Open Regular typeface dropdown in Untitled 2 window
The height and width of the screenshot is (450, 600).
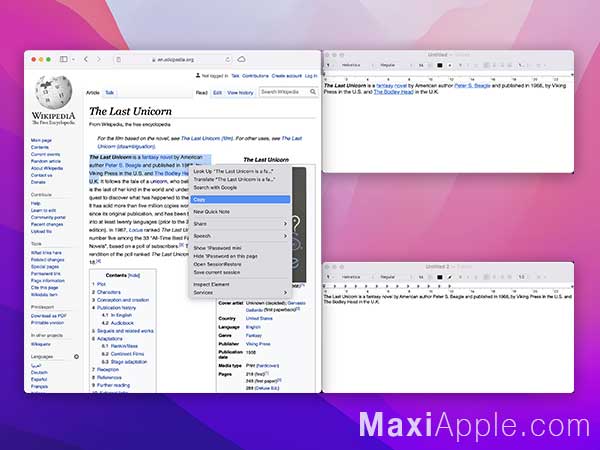[394, 277]
